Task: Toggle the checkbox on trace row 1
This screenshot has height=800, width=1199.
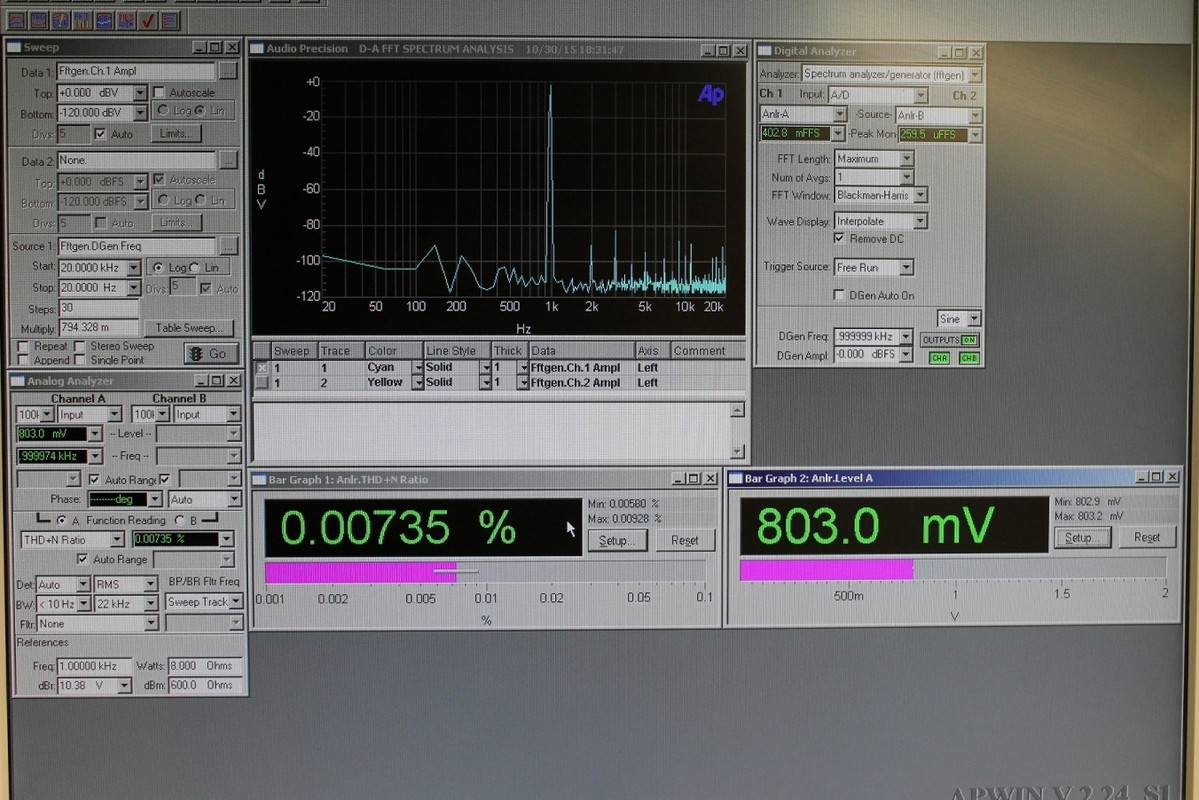Action: (262, 367)
